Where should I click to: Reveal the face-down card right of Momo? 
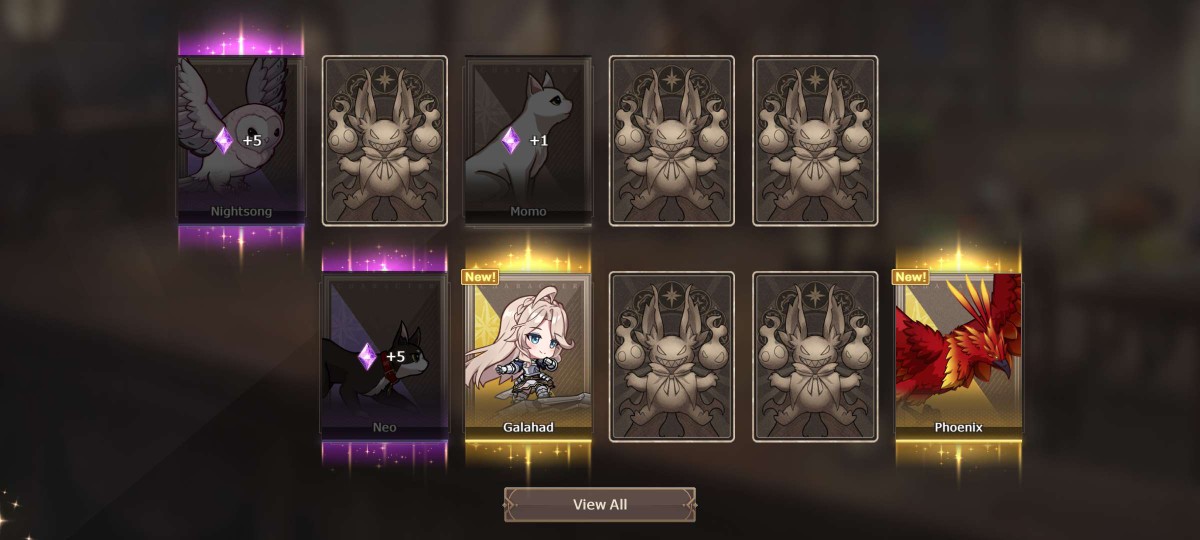[672, 140]
